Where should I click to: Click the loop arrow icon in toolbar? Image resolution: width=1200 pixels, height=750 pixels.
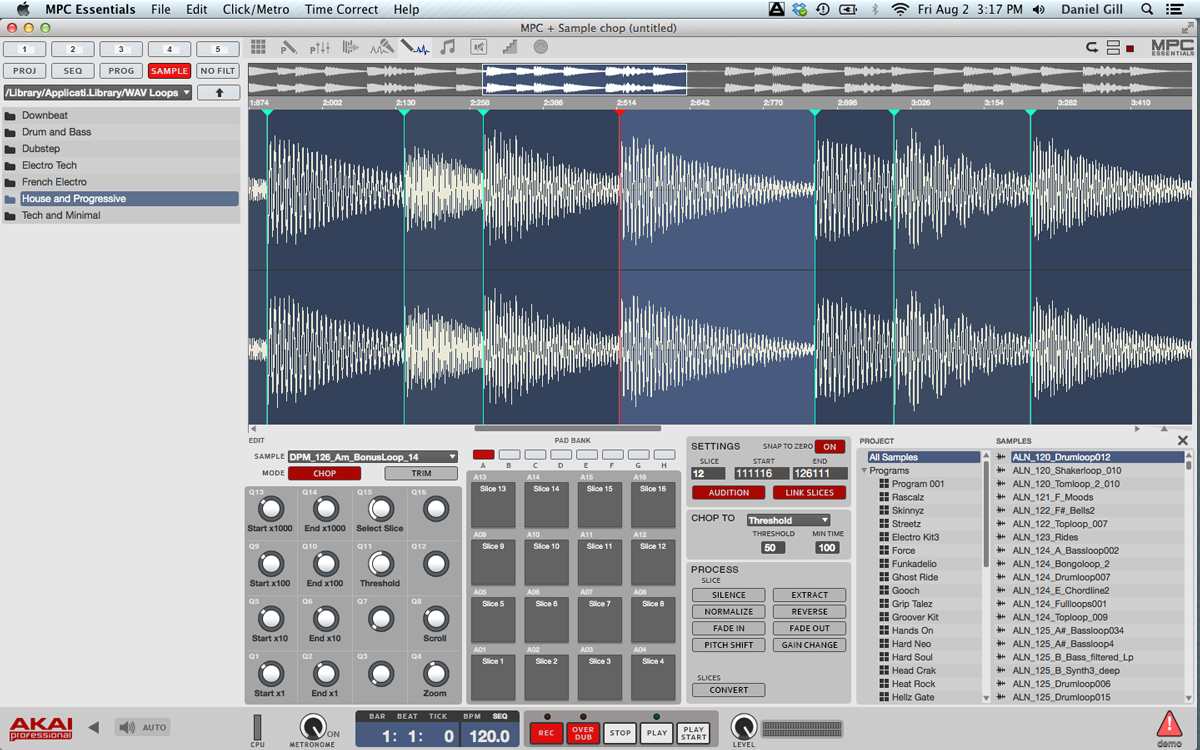(x=1092, y=47)
